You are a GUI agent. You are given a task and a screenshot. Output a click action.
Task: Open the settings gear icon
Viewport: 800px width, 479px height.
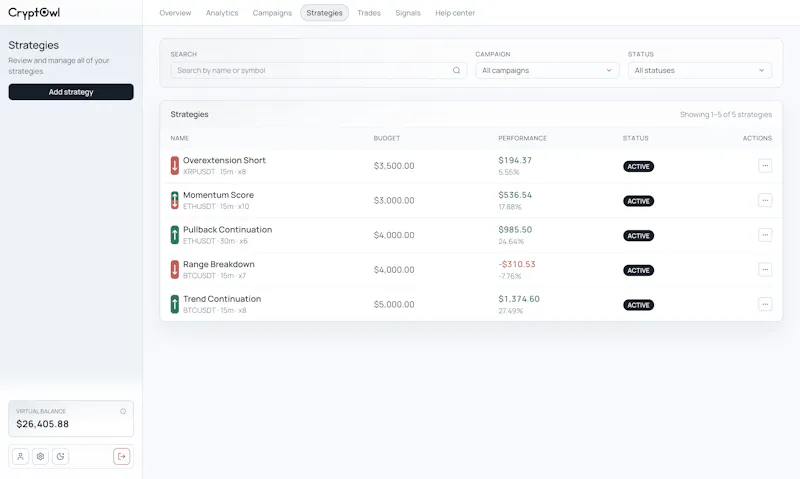pyautogui.click(x=40, y=457)
